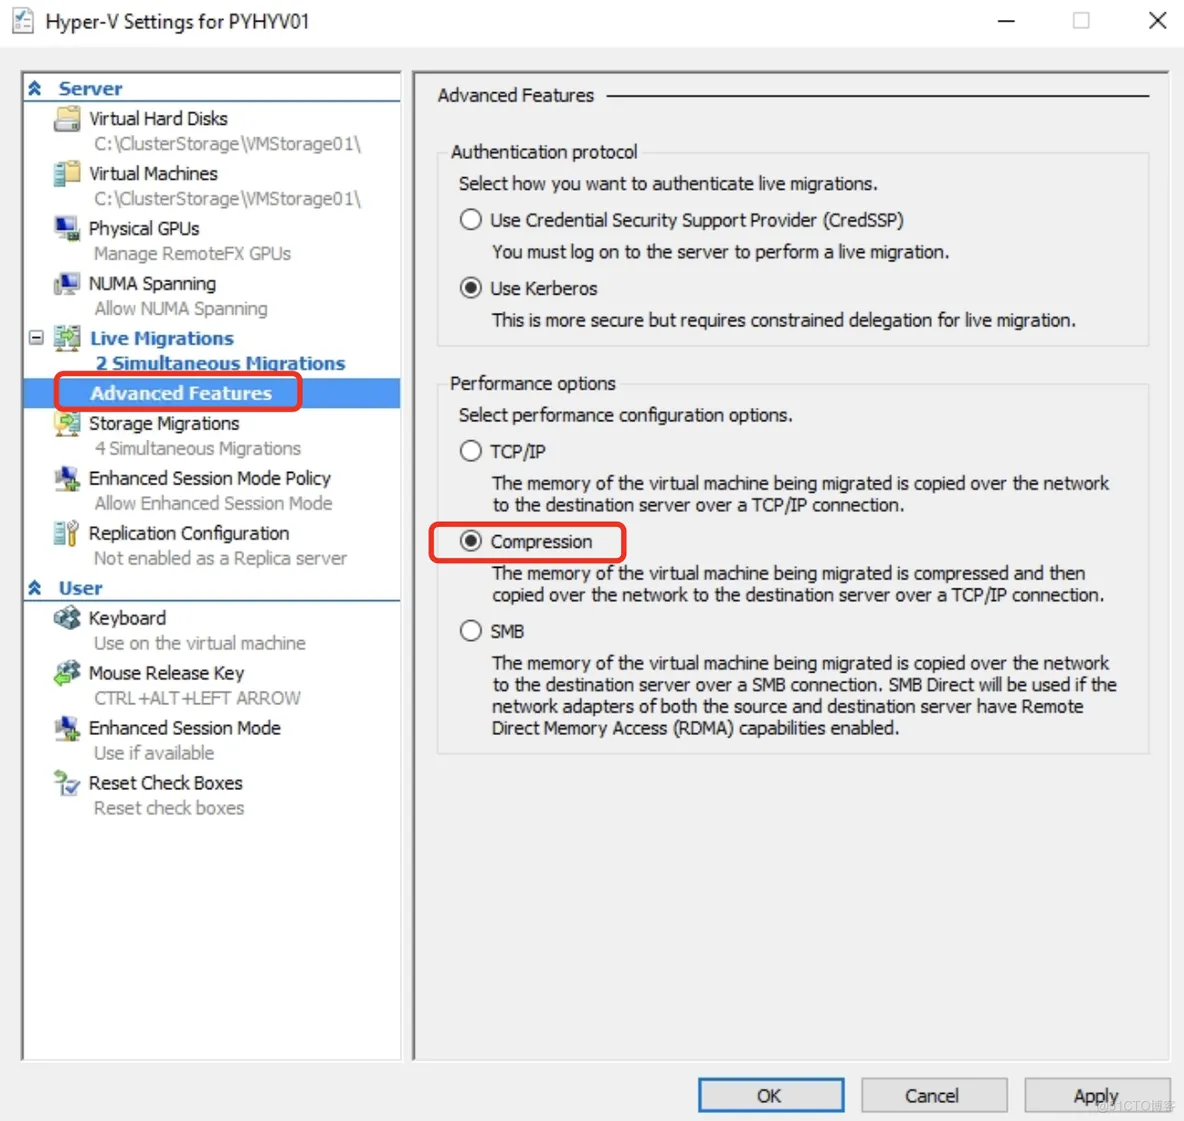The image size is (1184, 1121).
Task: Click the Cancel button
Action: point(934,1095)
